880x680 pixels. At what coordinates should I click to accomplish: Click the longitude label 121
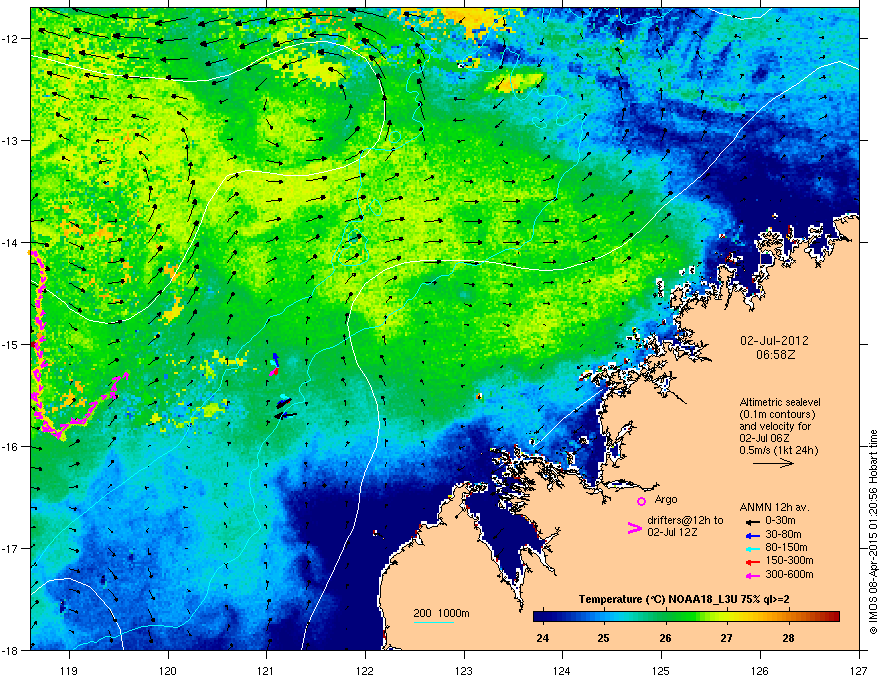coord(266,670)
